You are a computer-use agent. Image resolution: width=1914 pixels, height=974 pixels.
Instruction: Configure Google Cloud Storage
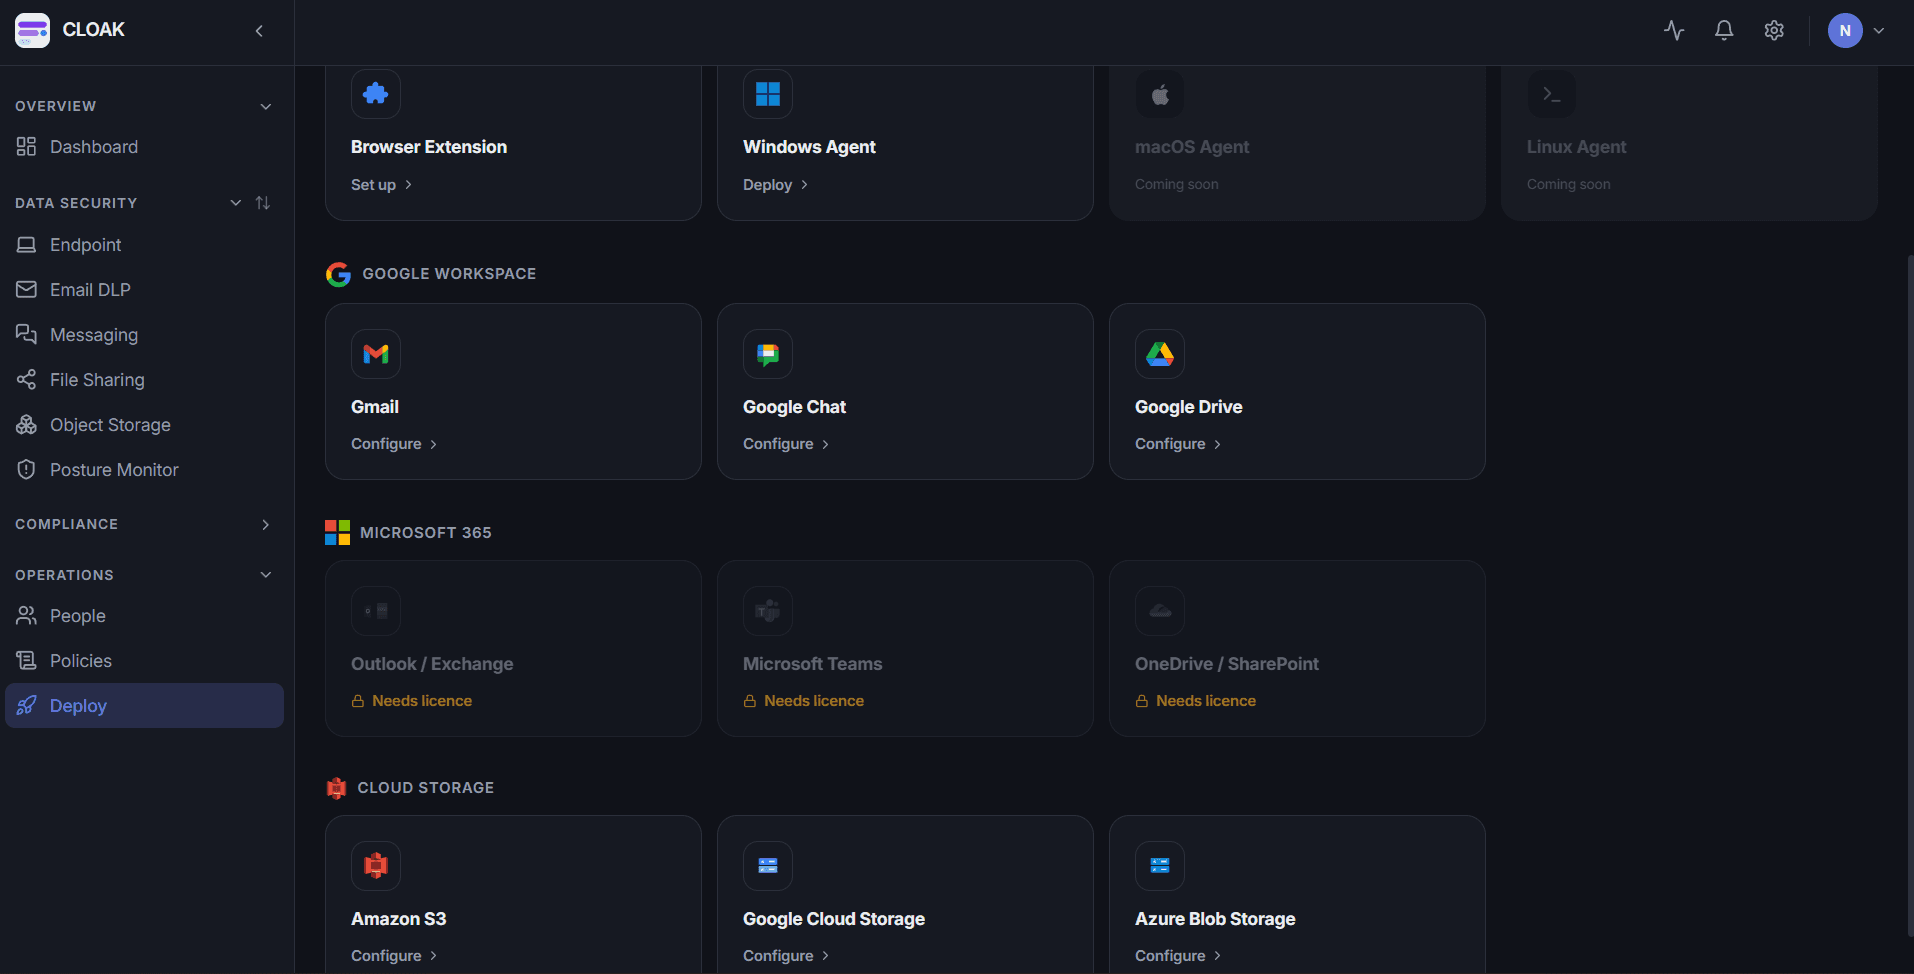click(x=786, y=956)
